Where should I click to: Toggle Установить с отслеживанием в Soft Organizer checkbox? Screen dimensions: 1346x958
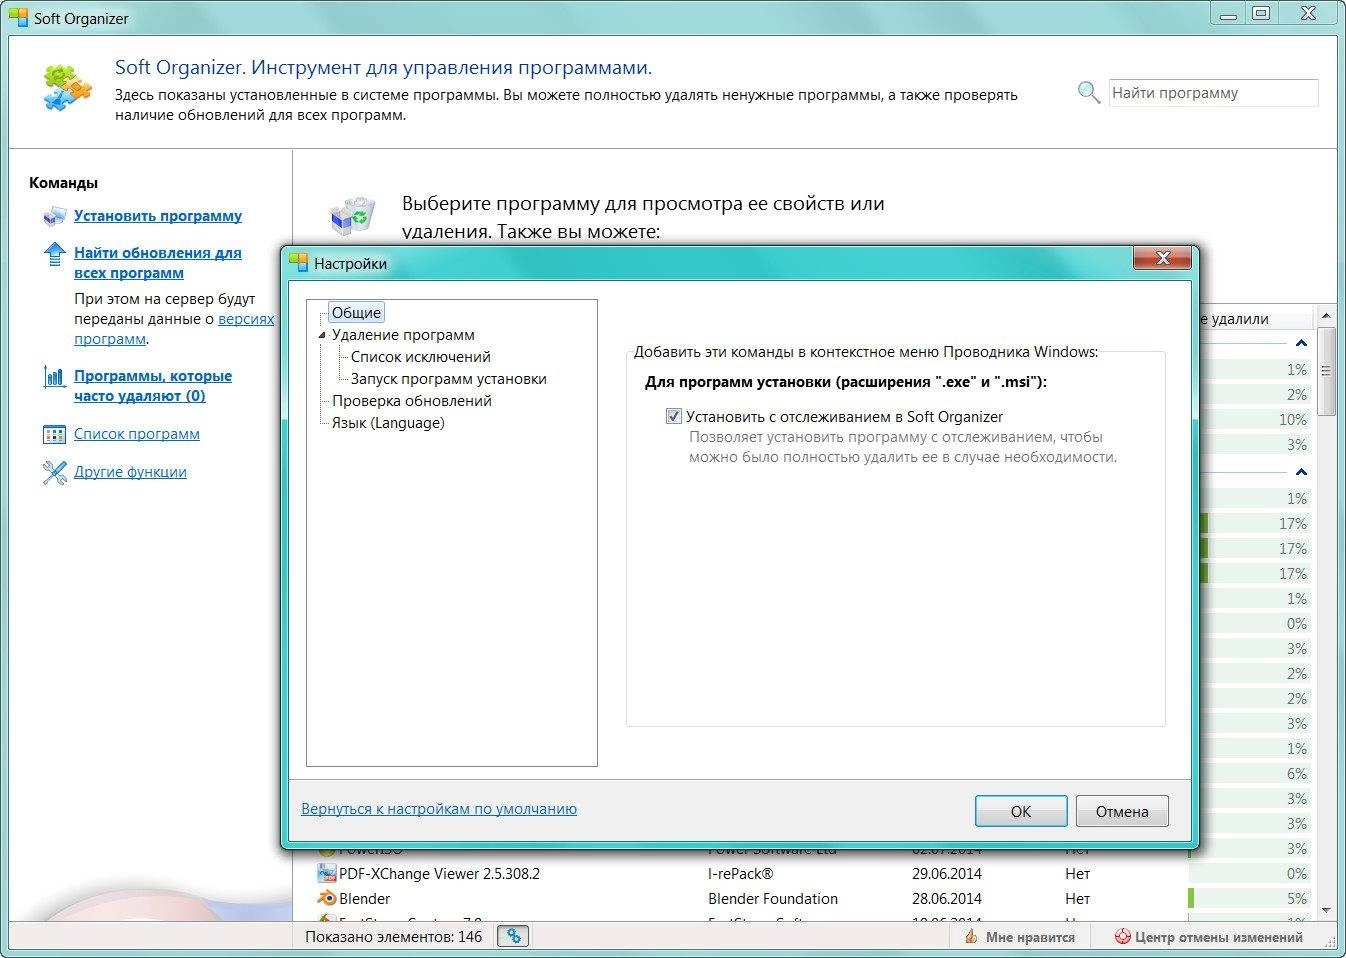tap(673, 416)
